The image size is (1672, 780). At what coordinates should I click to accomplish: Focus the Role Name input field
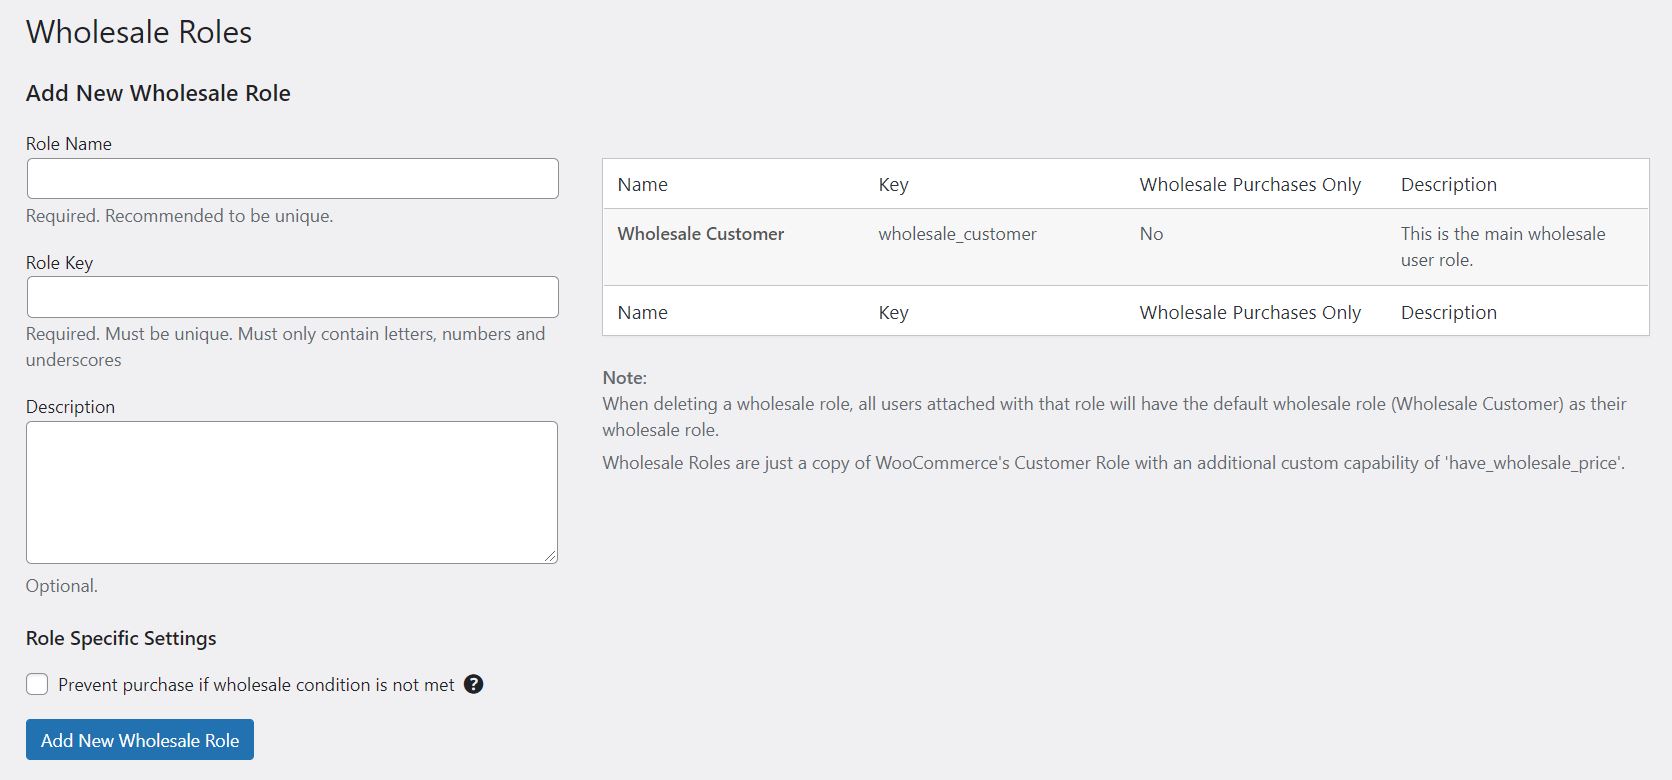pos(292,178)
